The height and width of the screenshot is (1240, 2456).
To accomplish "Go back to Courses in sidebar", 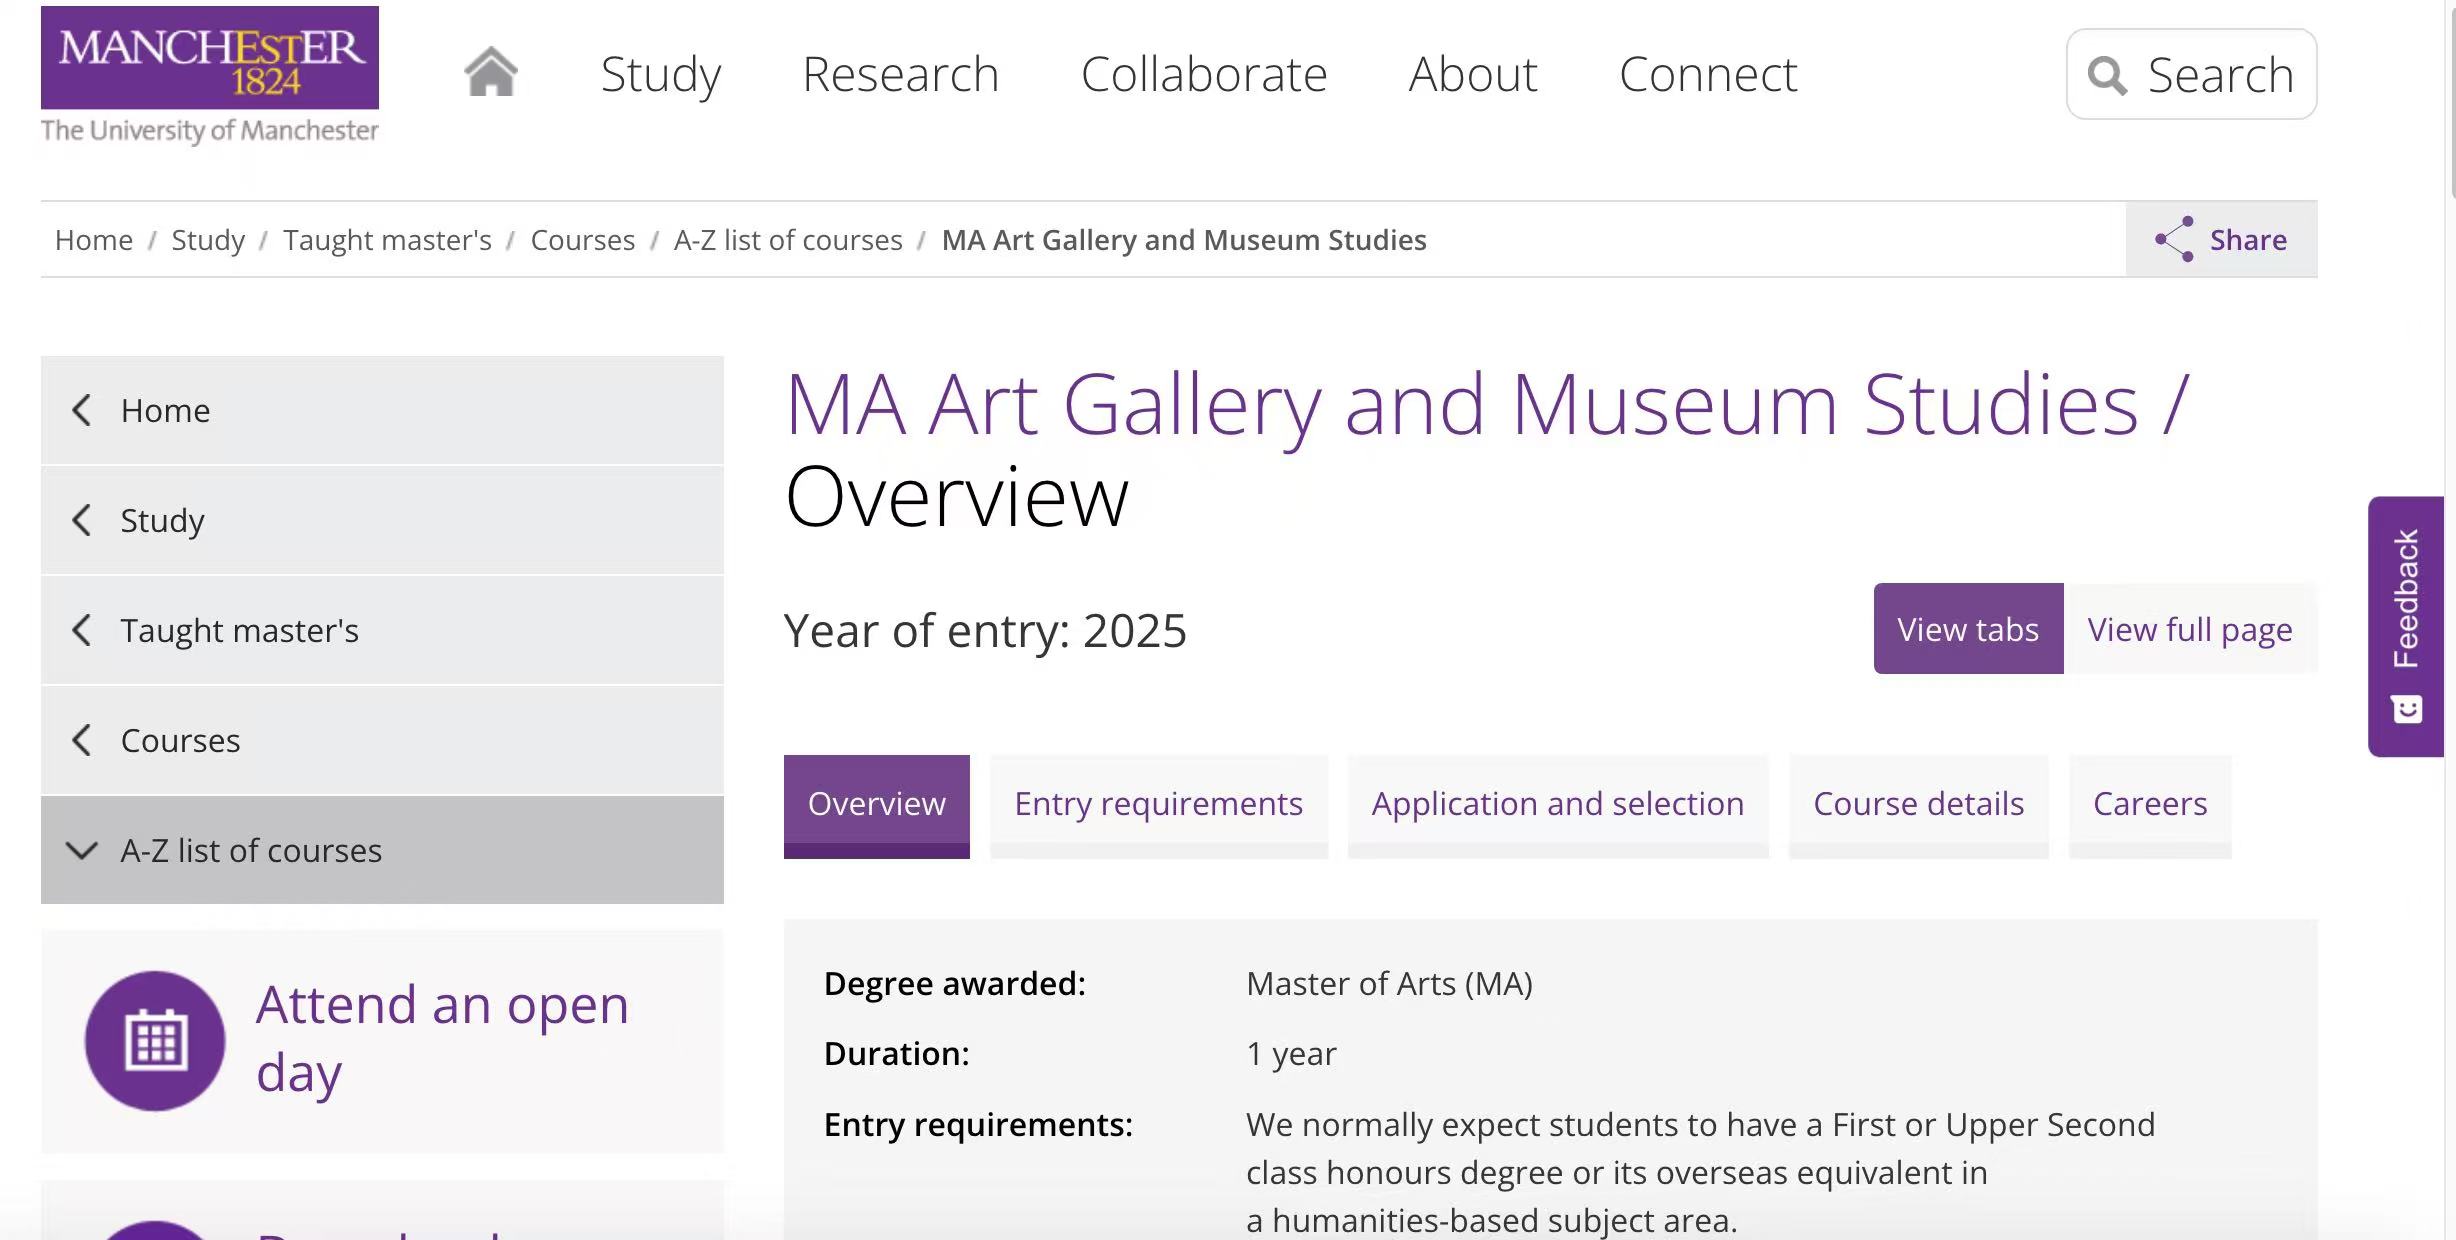I will pyautogui.click(x=180, y=740).
